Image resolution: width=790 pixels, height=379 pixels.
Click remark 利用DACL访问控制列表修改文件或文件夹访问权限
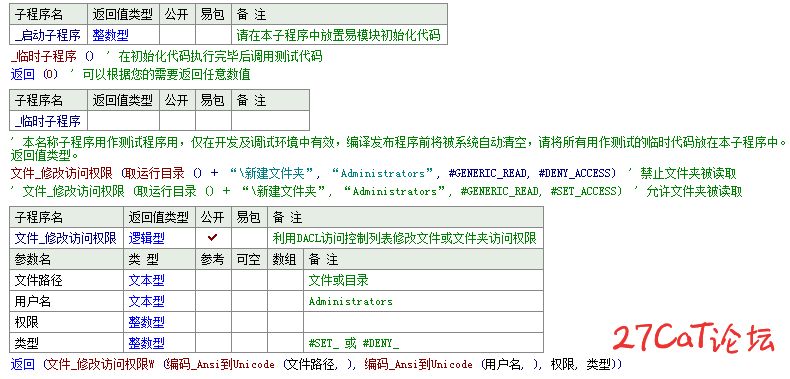click(405, 238)
